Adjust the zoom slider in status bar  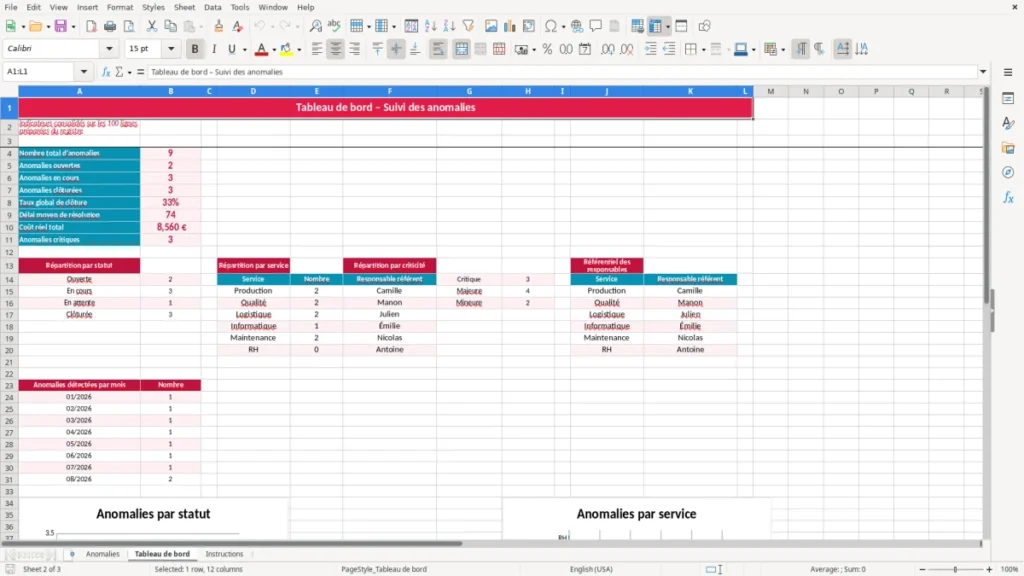point(955,569)
